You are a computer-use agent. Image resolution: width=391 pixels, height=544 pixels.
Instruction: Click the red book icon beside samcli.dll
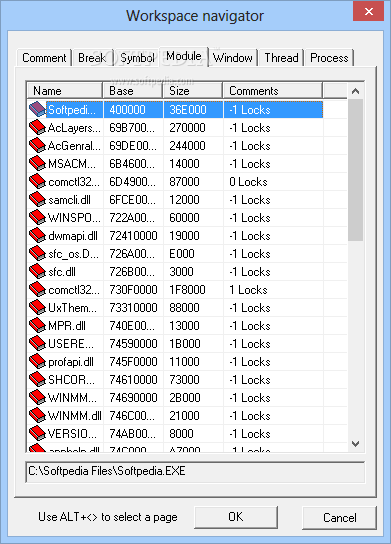pyautogui.click(x=37, y=200)
